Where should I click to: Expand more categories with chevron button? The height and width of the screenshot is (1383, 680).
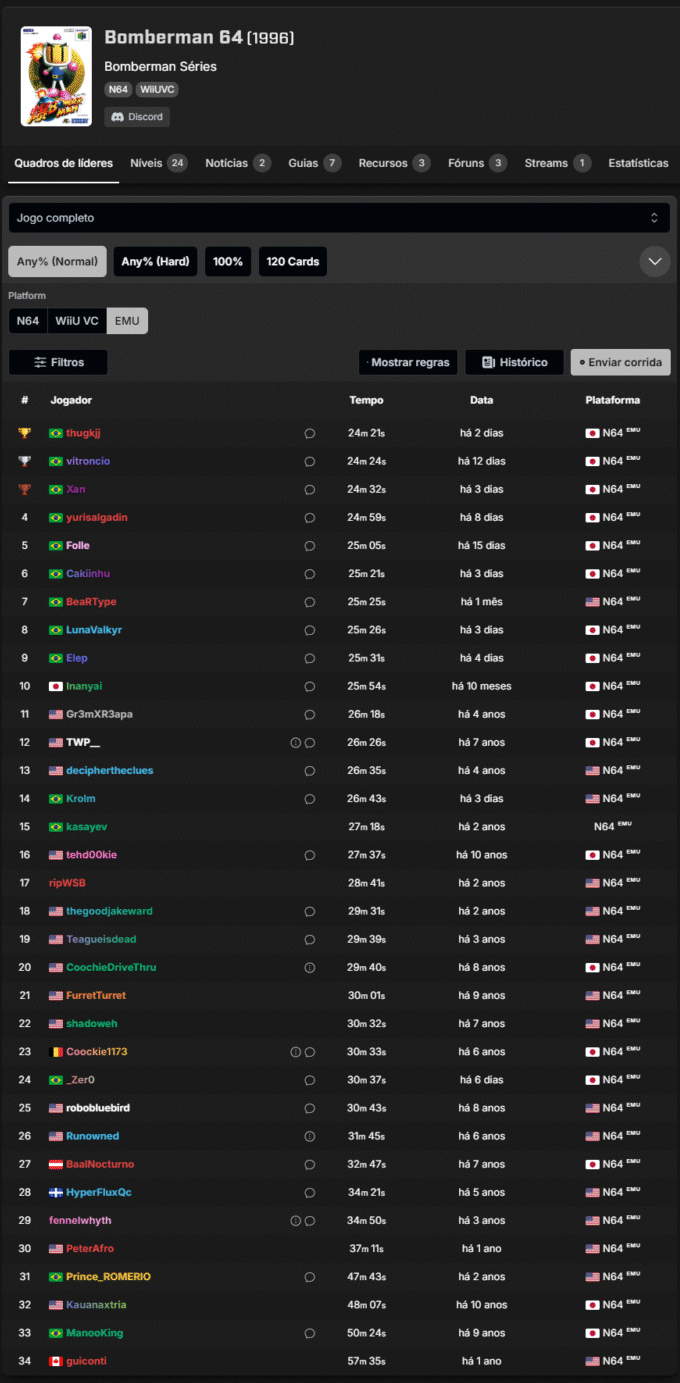point(655,262)
